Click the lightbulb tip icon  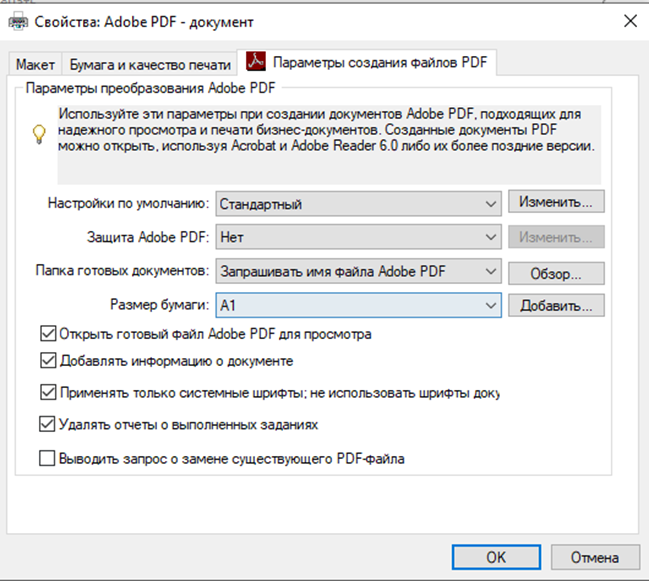pos(39,134)
